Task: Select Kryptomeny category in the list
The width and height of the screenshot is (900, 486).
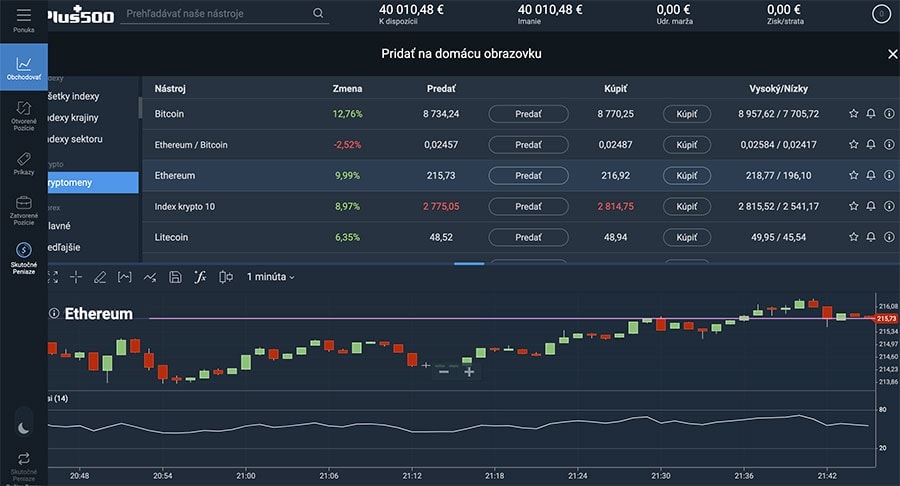Action: tap(92, 182)
